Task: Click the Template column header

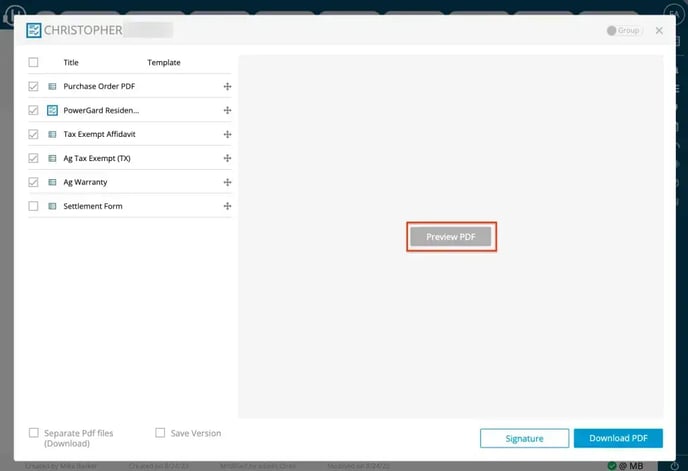Action: tap(164, 62)
